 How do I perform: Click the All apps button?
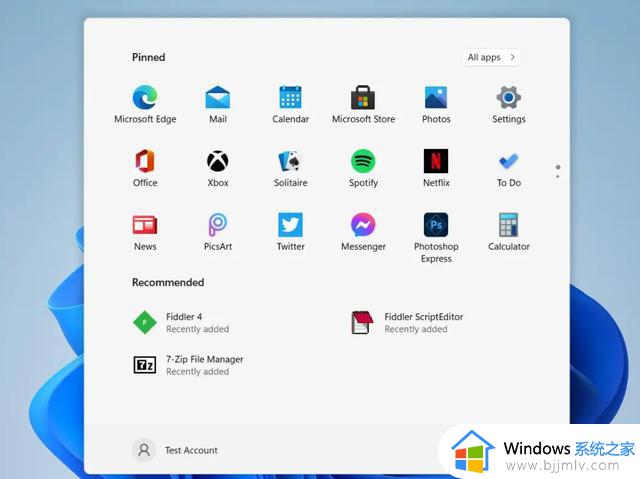pyautogui.click(x=491, y=57)
